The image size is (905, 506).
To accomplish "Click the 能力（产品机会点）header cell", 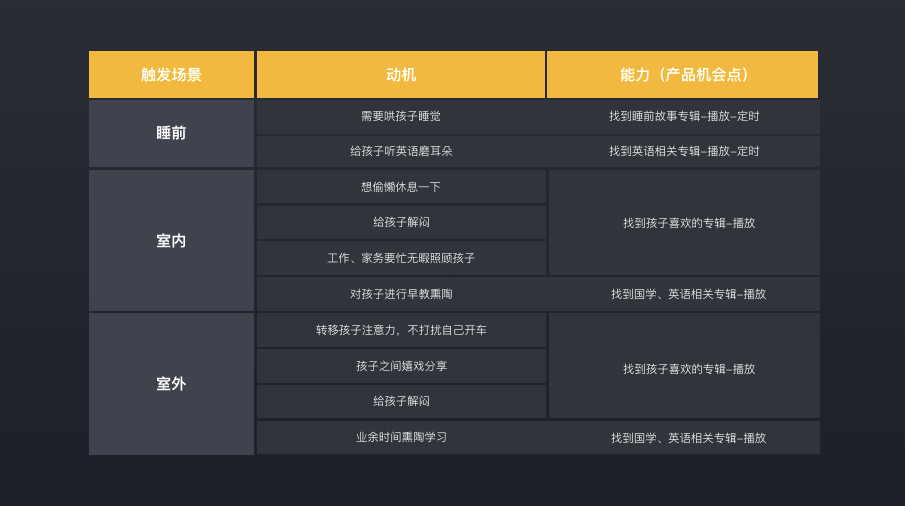I will 683,75.
